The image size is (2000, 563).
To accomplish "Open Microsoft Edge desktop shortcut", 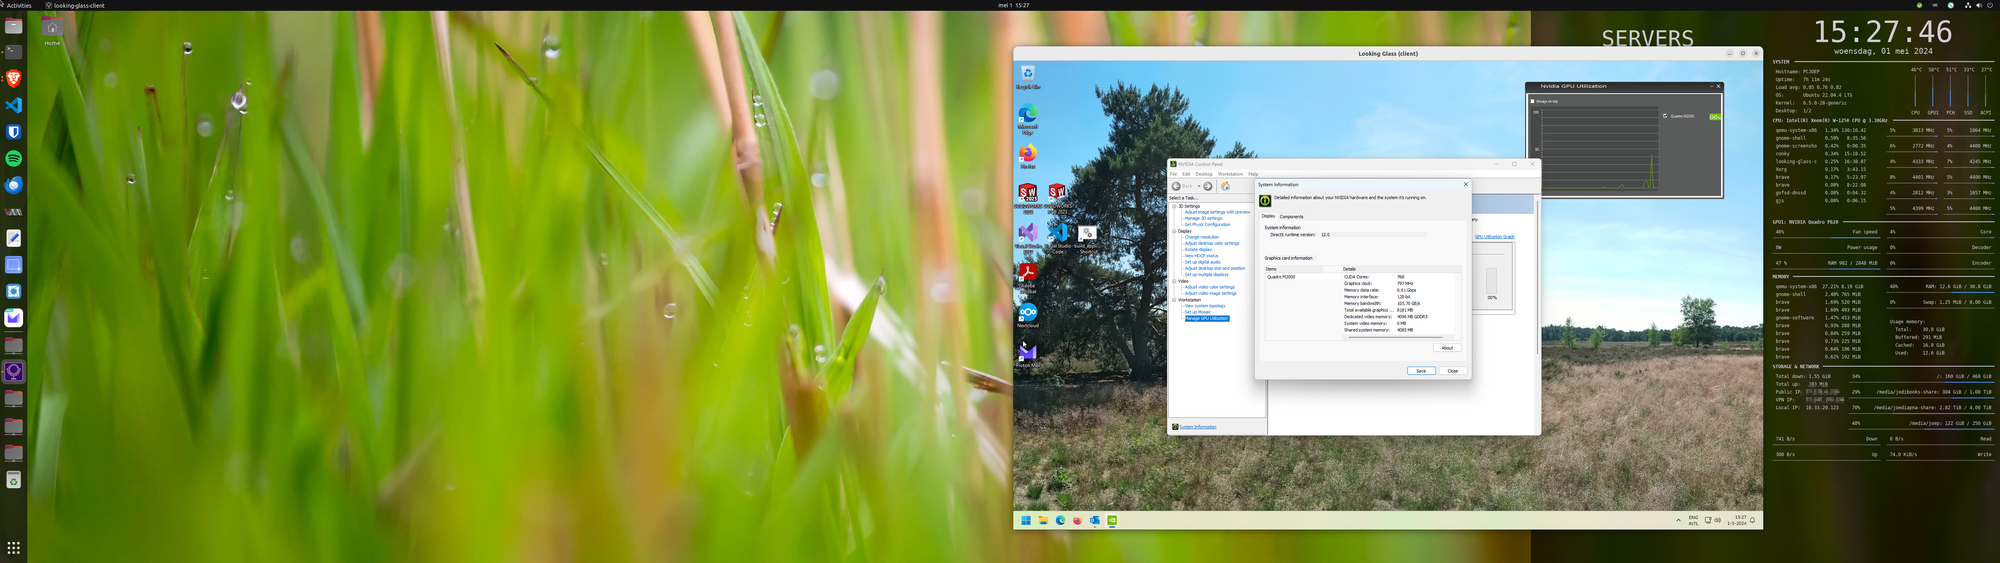I will coord(1028,118).
